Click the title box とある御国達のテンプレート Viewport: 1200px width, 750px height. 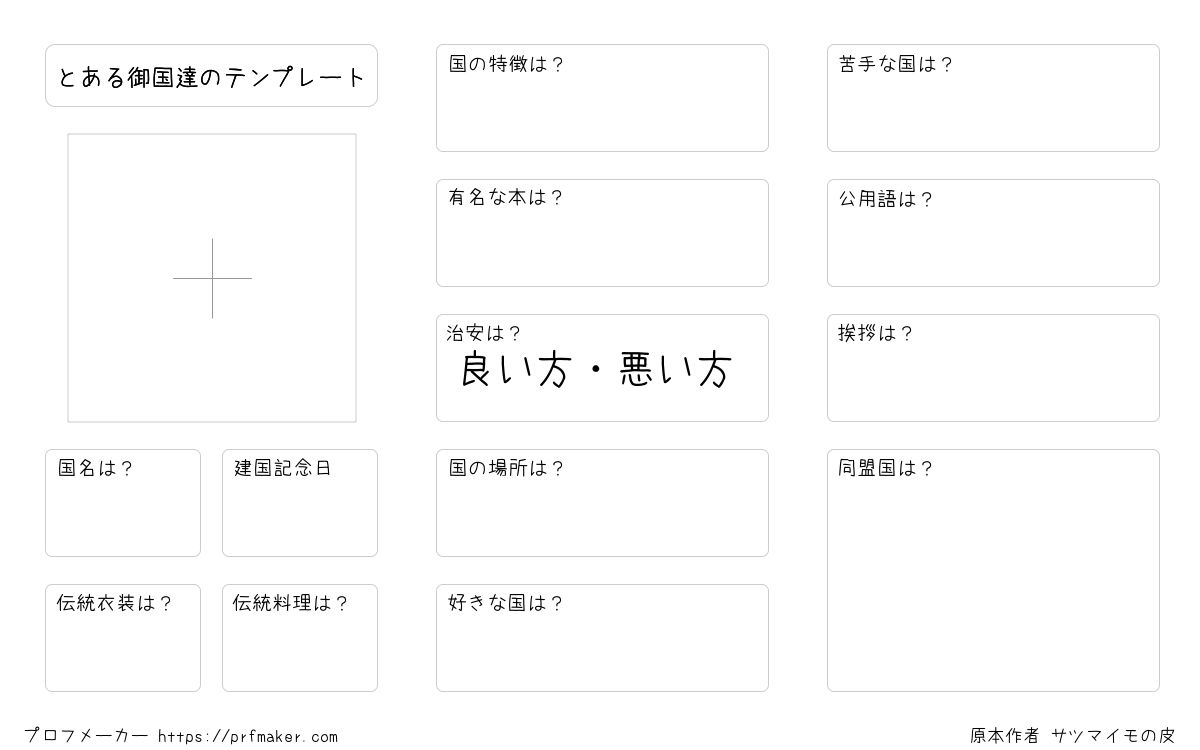coord(211,75)
